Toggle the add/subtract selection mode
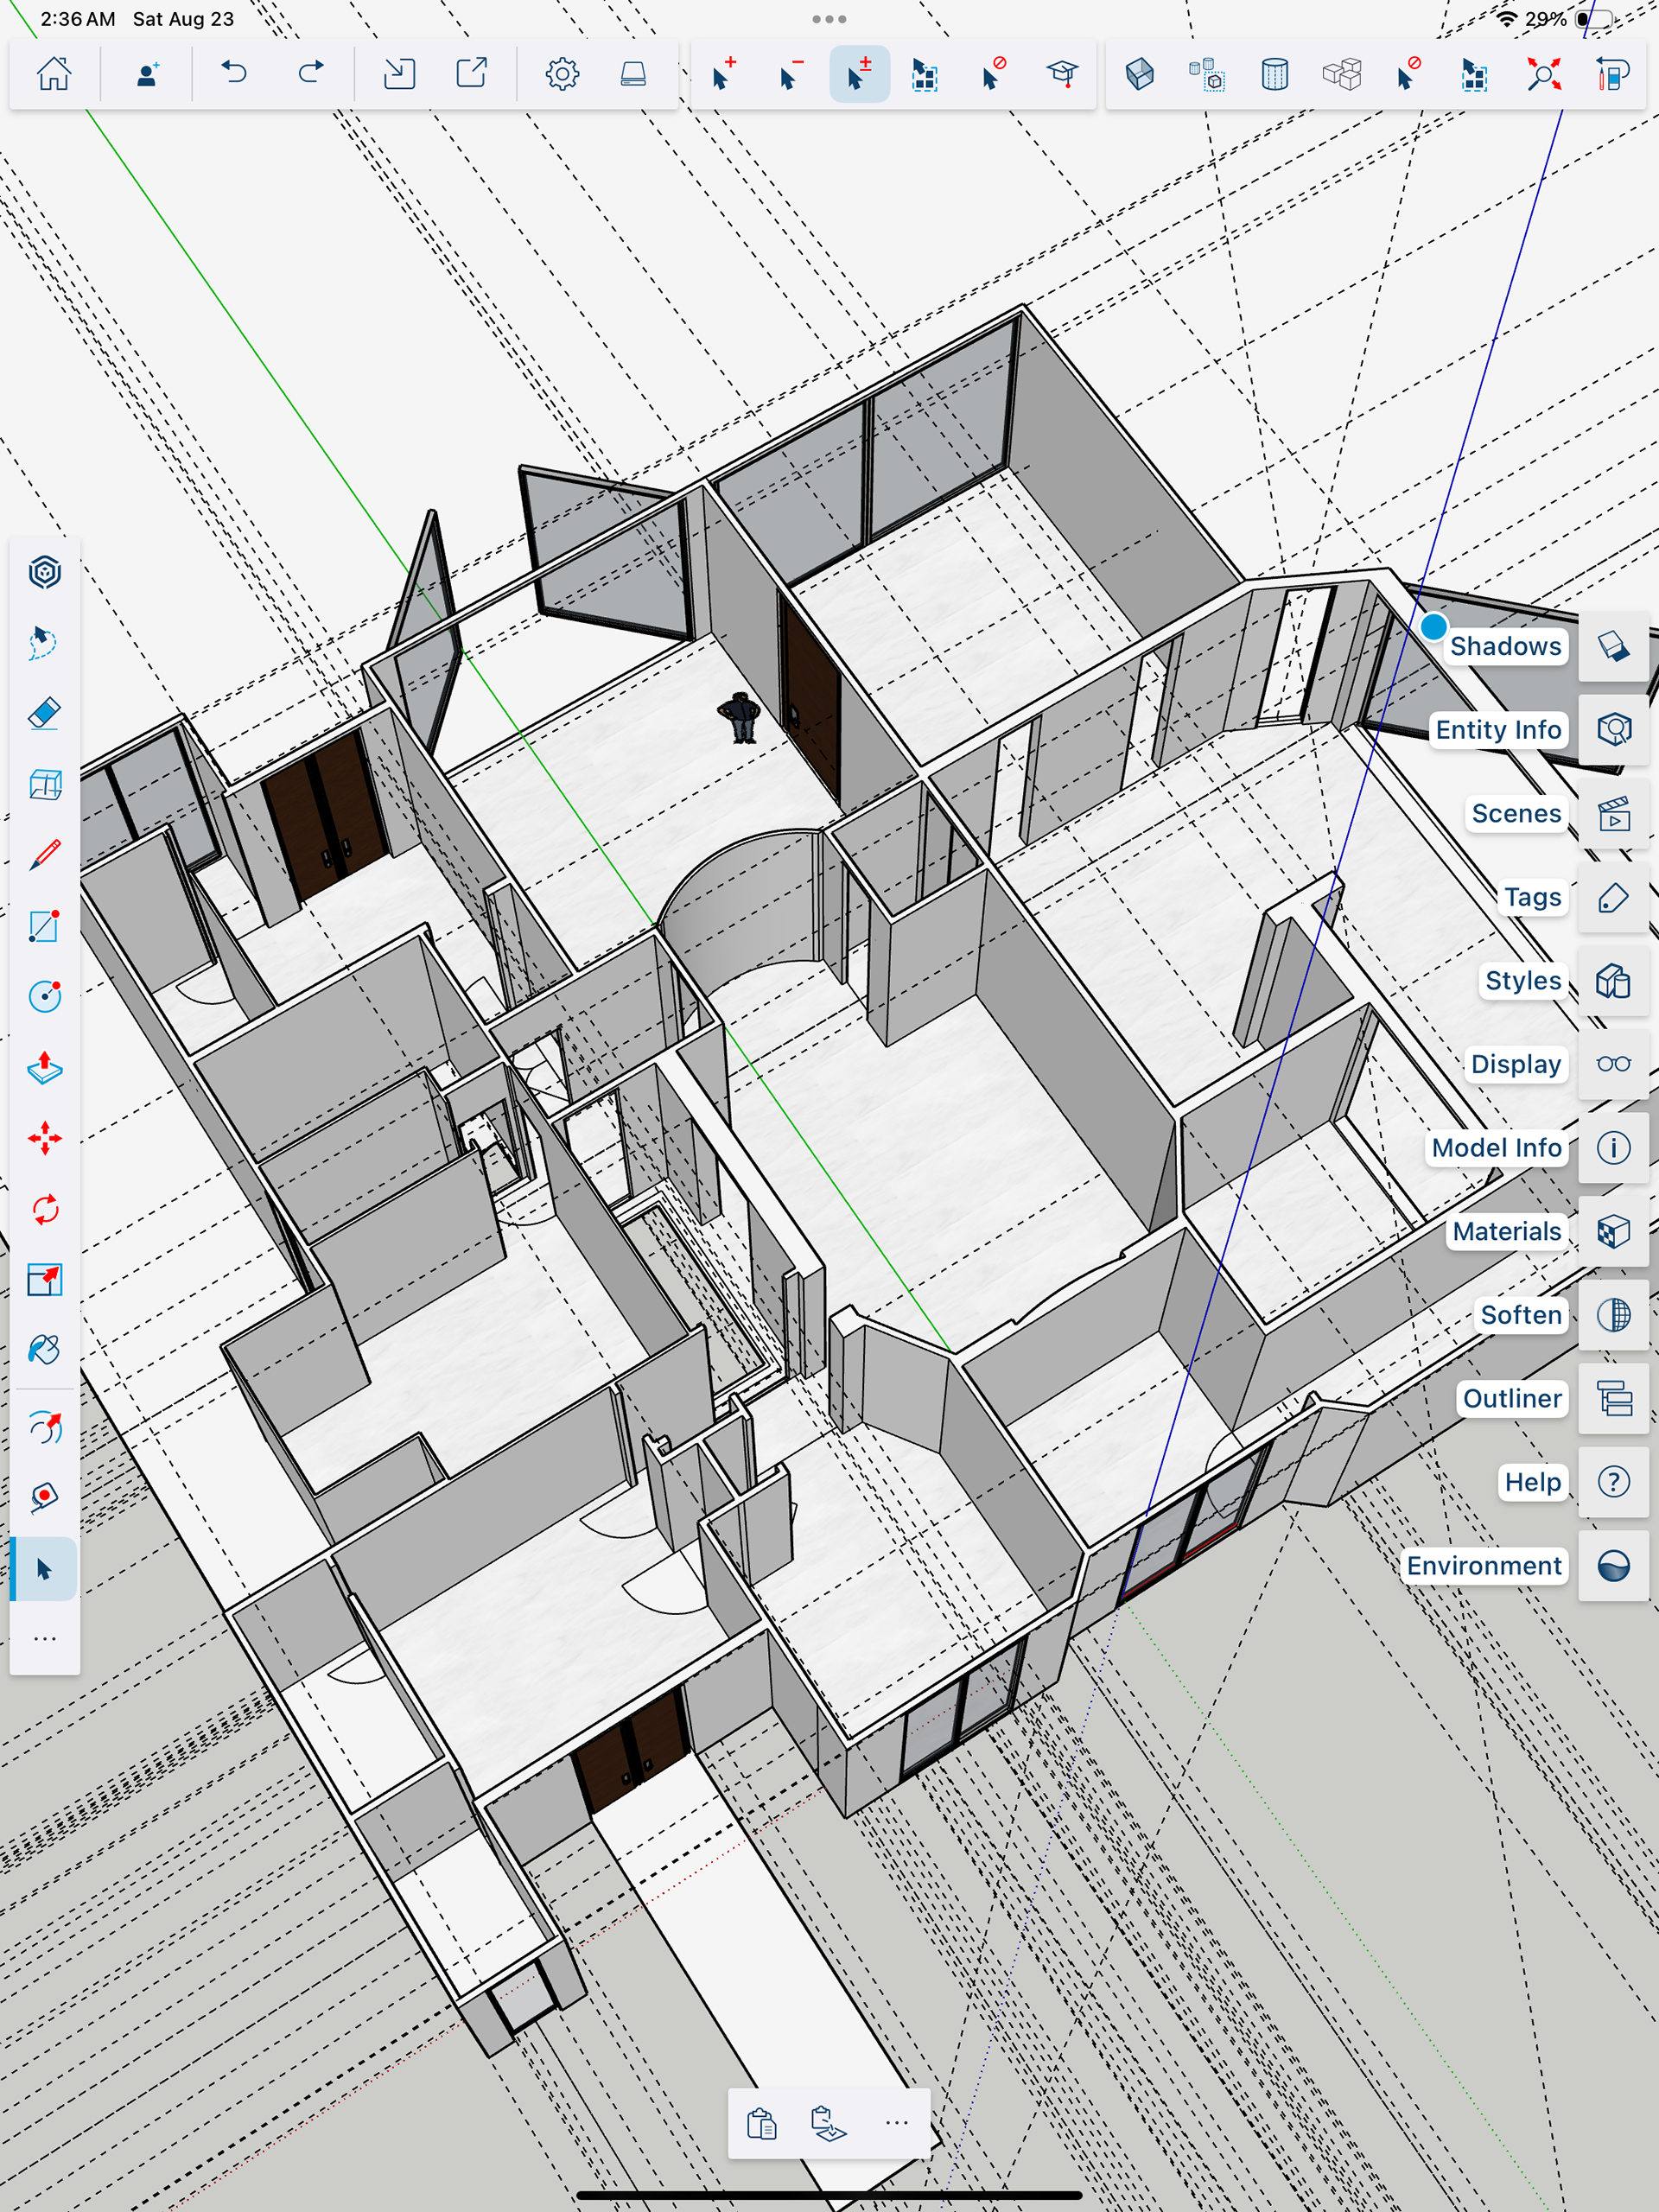Viewport: 1659px width, 2212px height. 858,74
